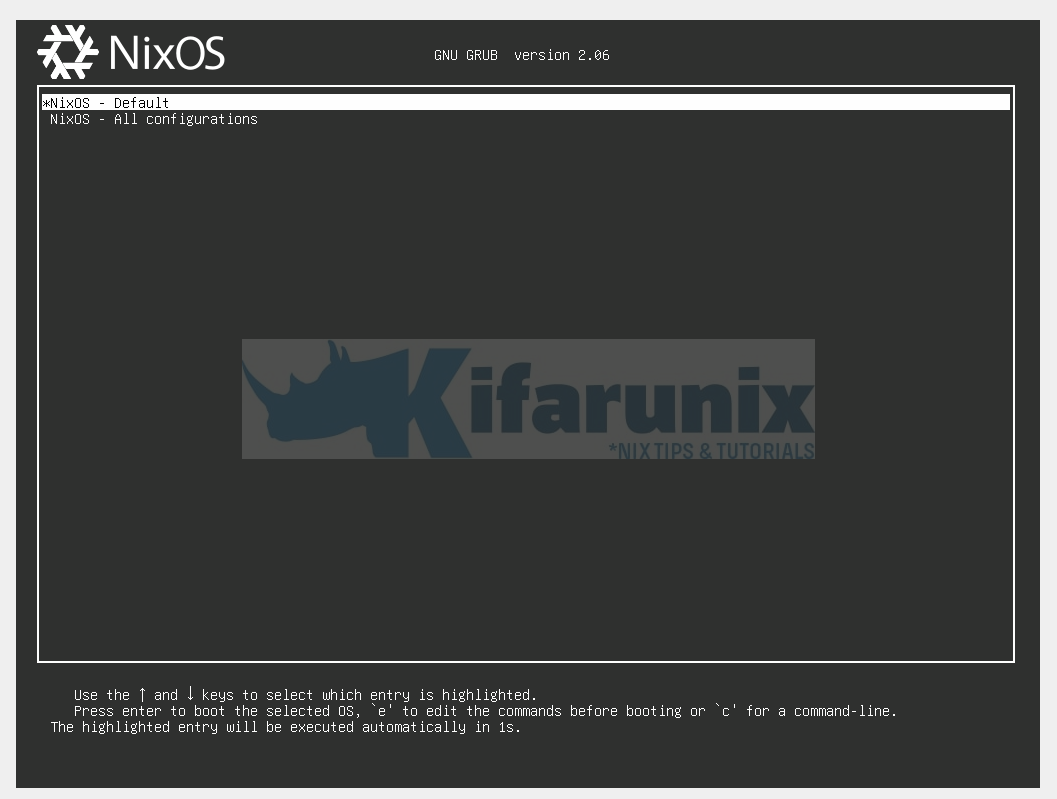Viewport: 1057px width, 799px height.
Task: Click the NixOS snowflake logo
Action: [67, 52]
